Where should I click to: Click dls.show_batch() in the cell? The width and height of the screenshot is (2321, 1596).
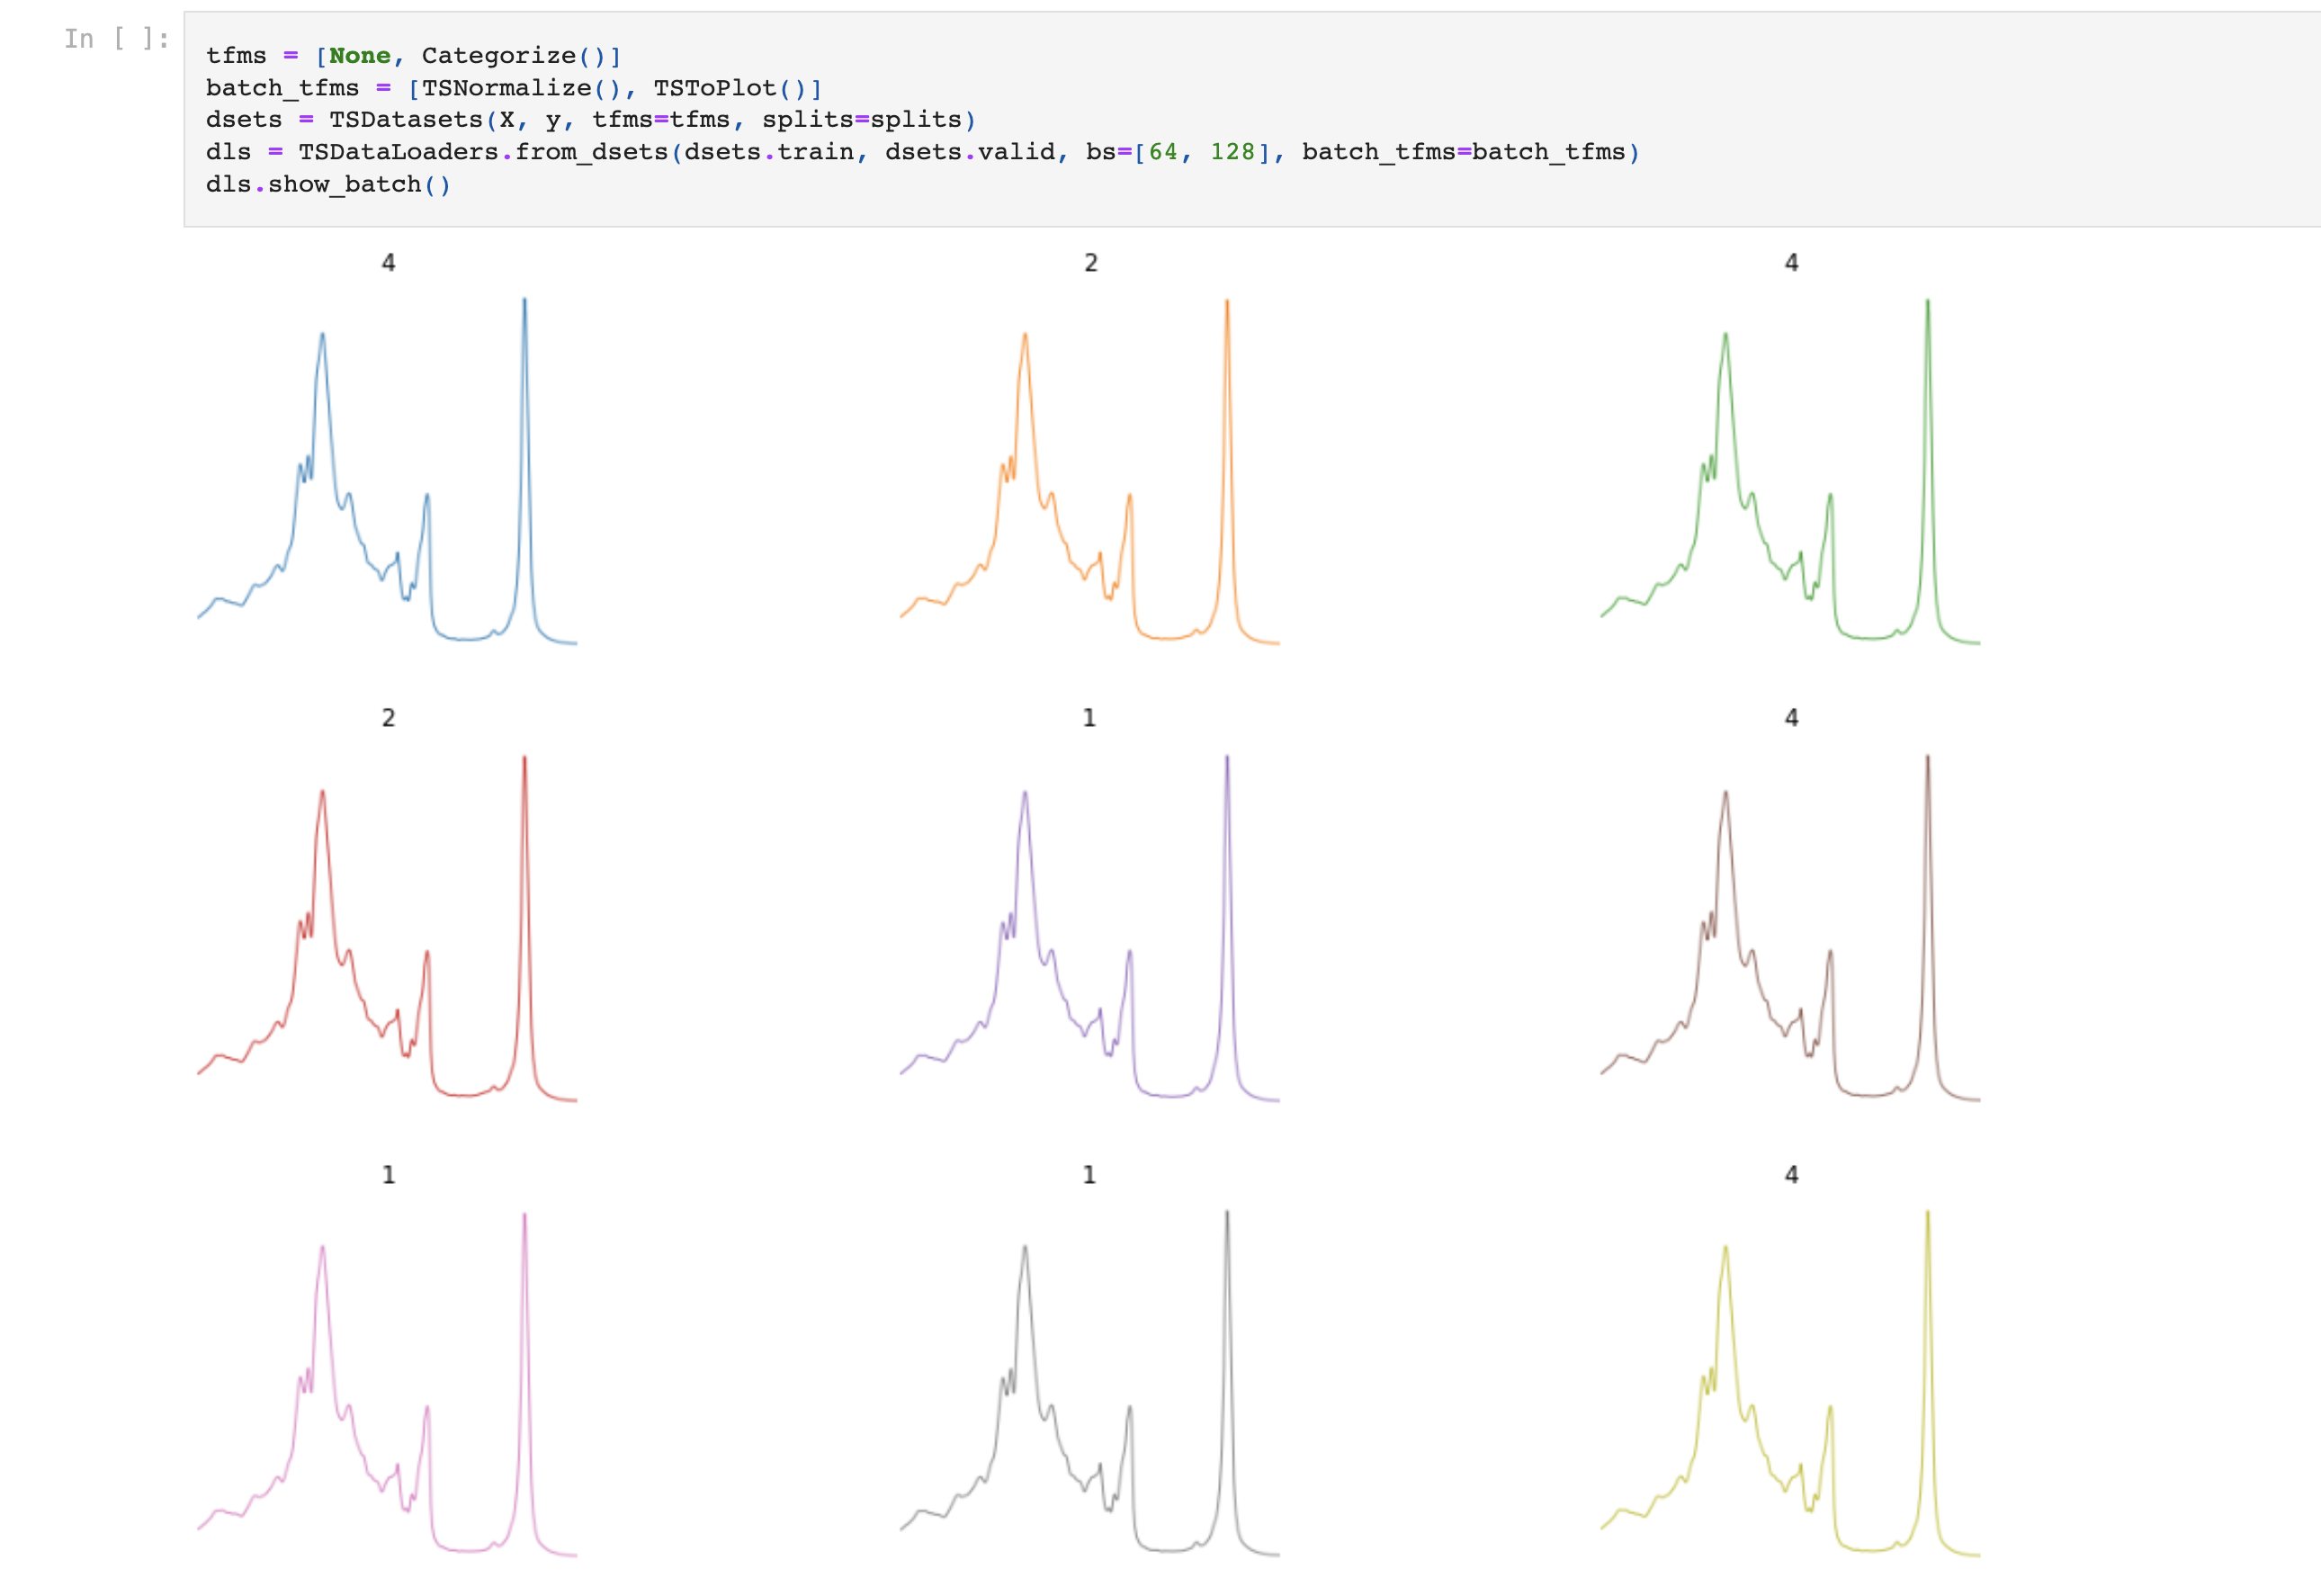328,184
